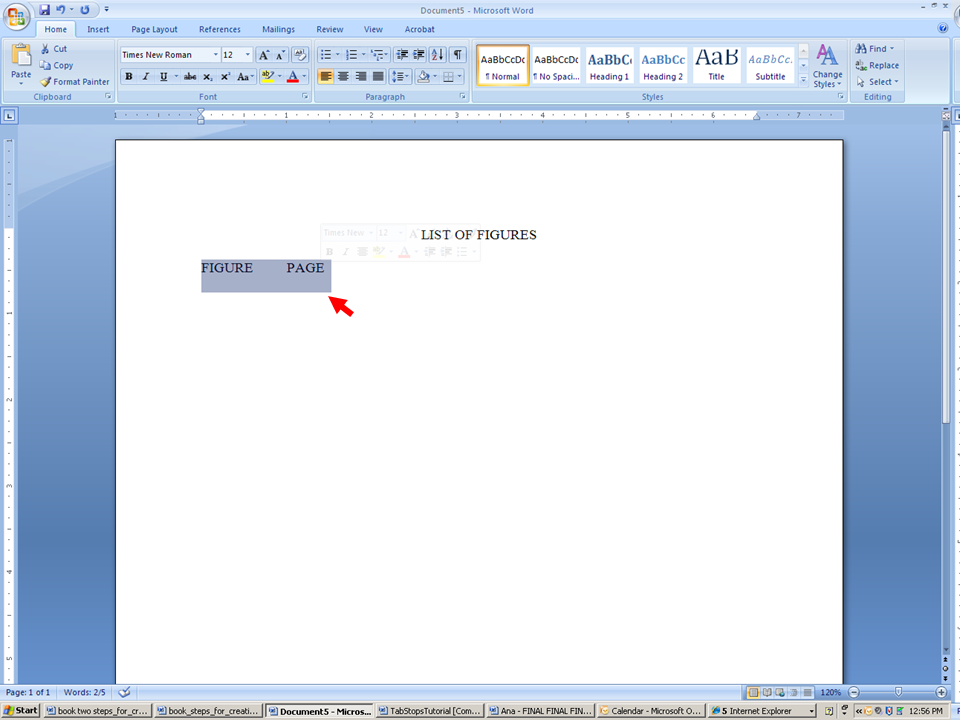Undo the last action
This screenshot has width=960, height=720.
(61, 10)
